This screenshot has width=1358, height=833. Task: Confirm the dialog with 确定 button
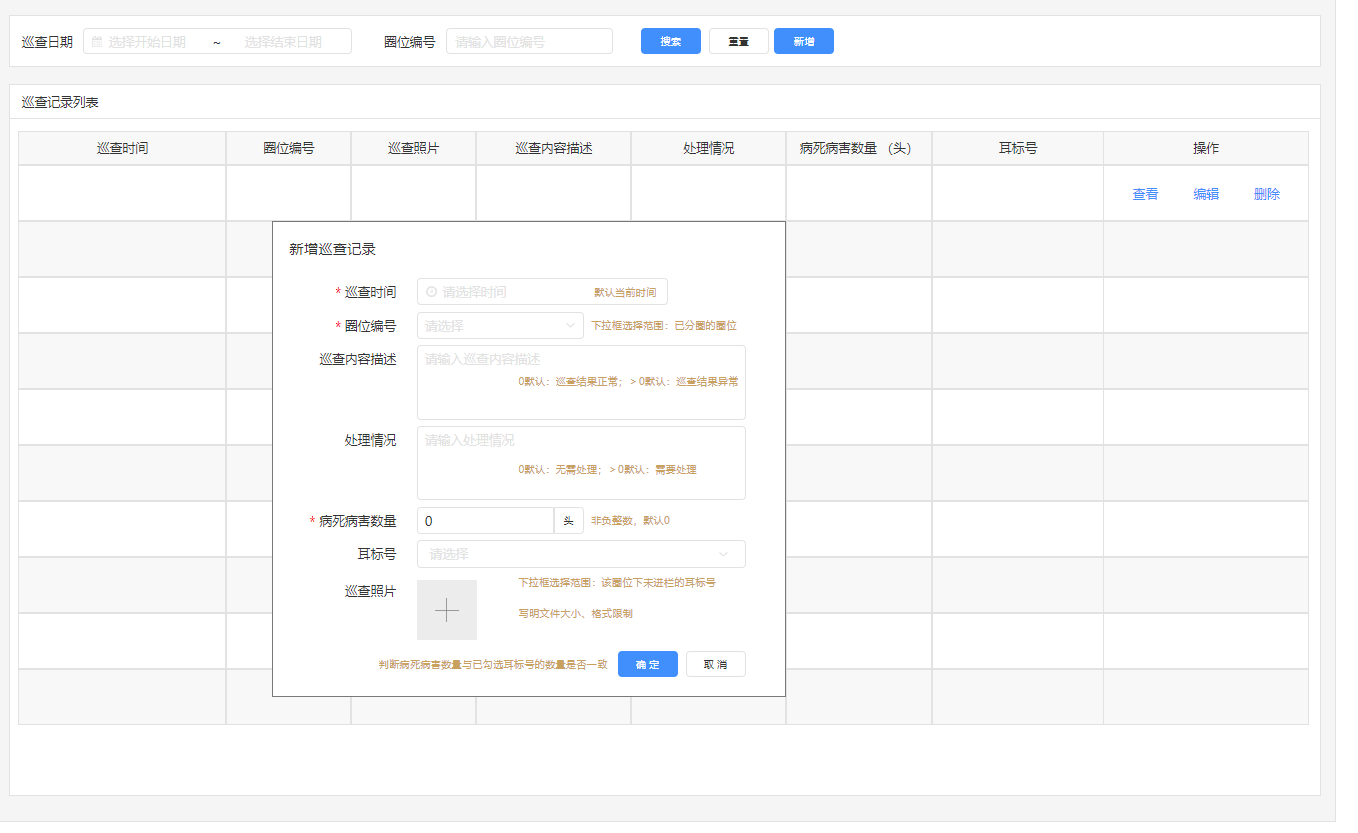pyautogui.click(x=648, y=664)
